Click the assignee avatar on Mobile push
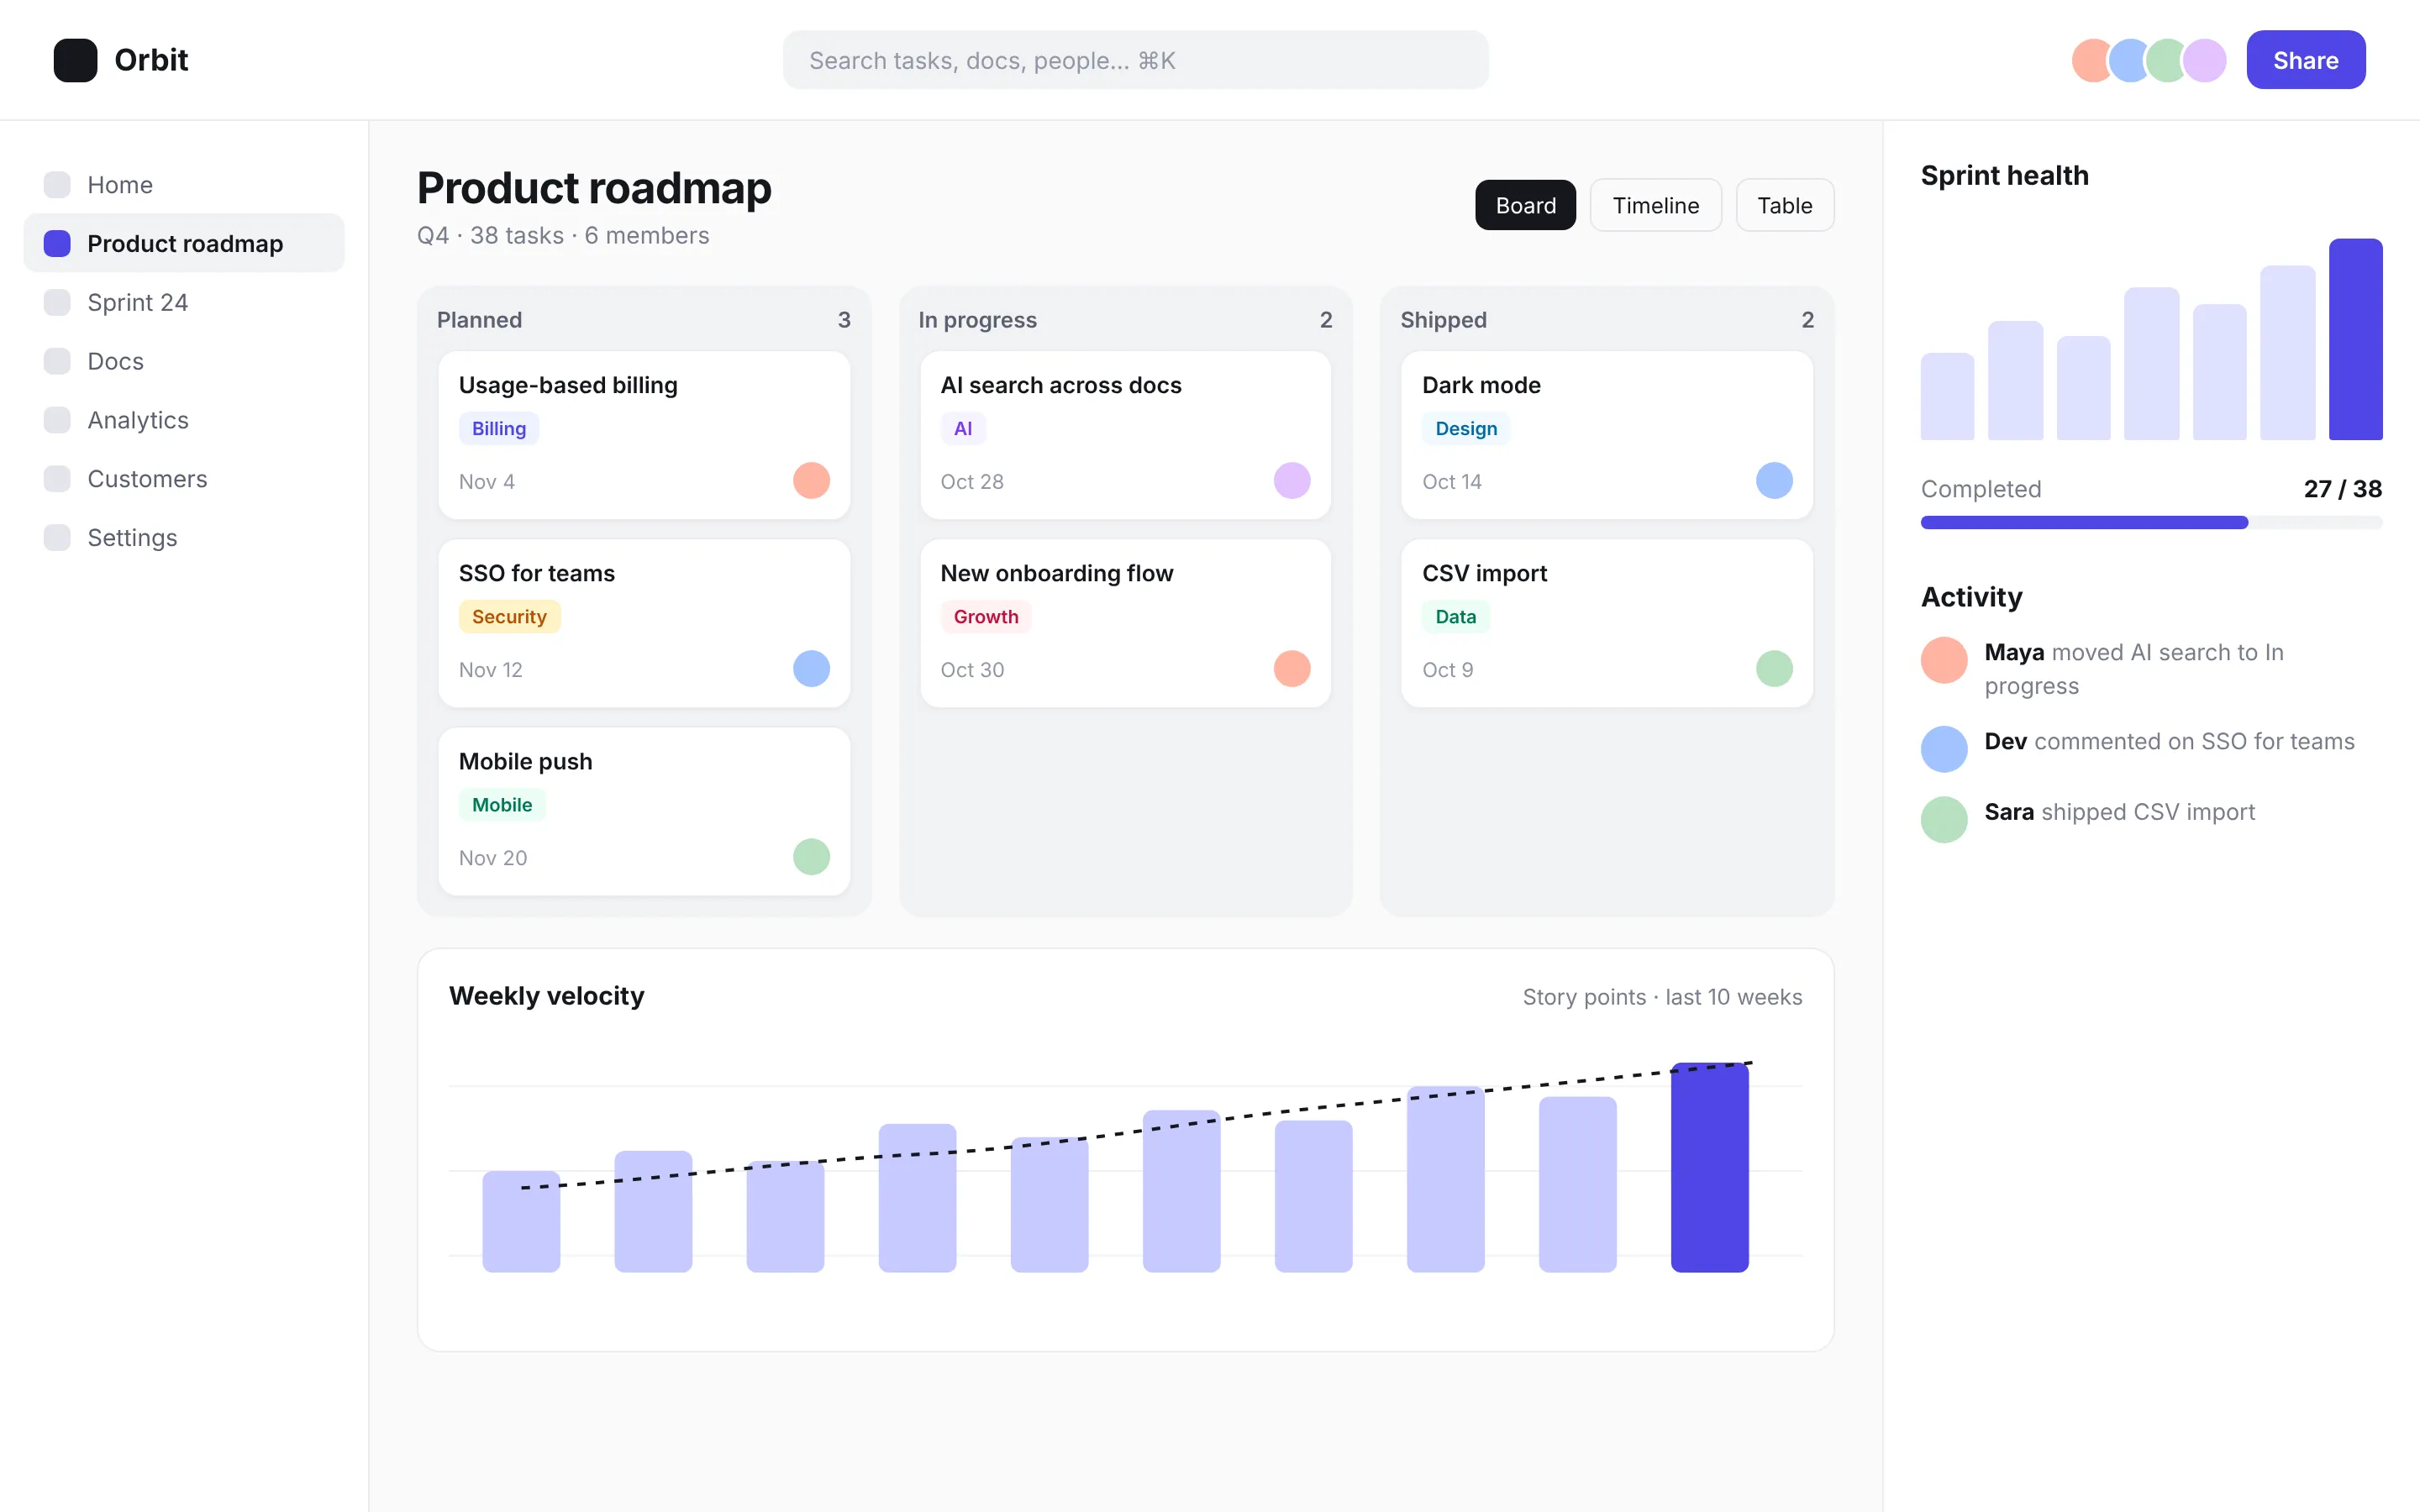 click(811, 857)
